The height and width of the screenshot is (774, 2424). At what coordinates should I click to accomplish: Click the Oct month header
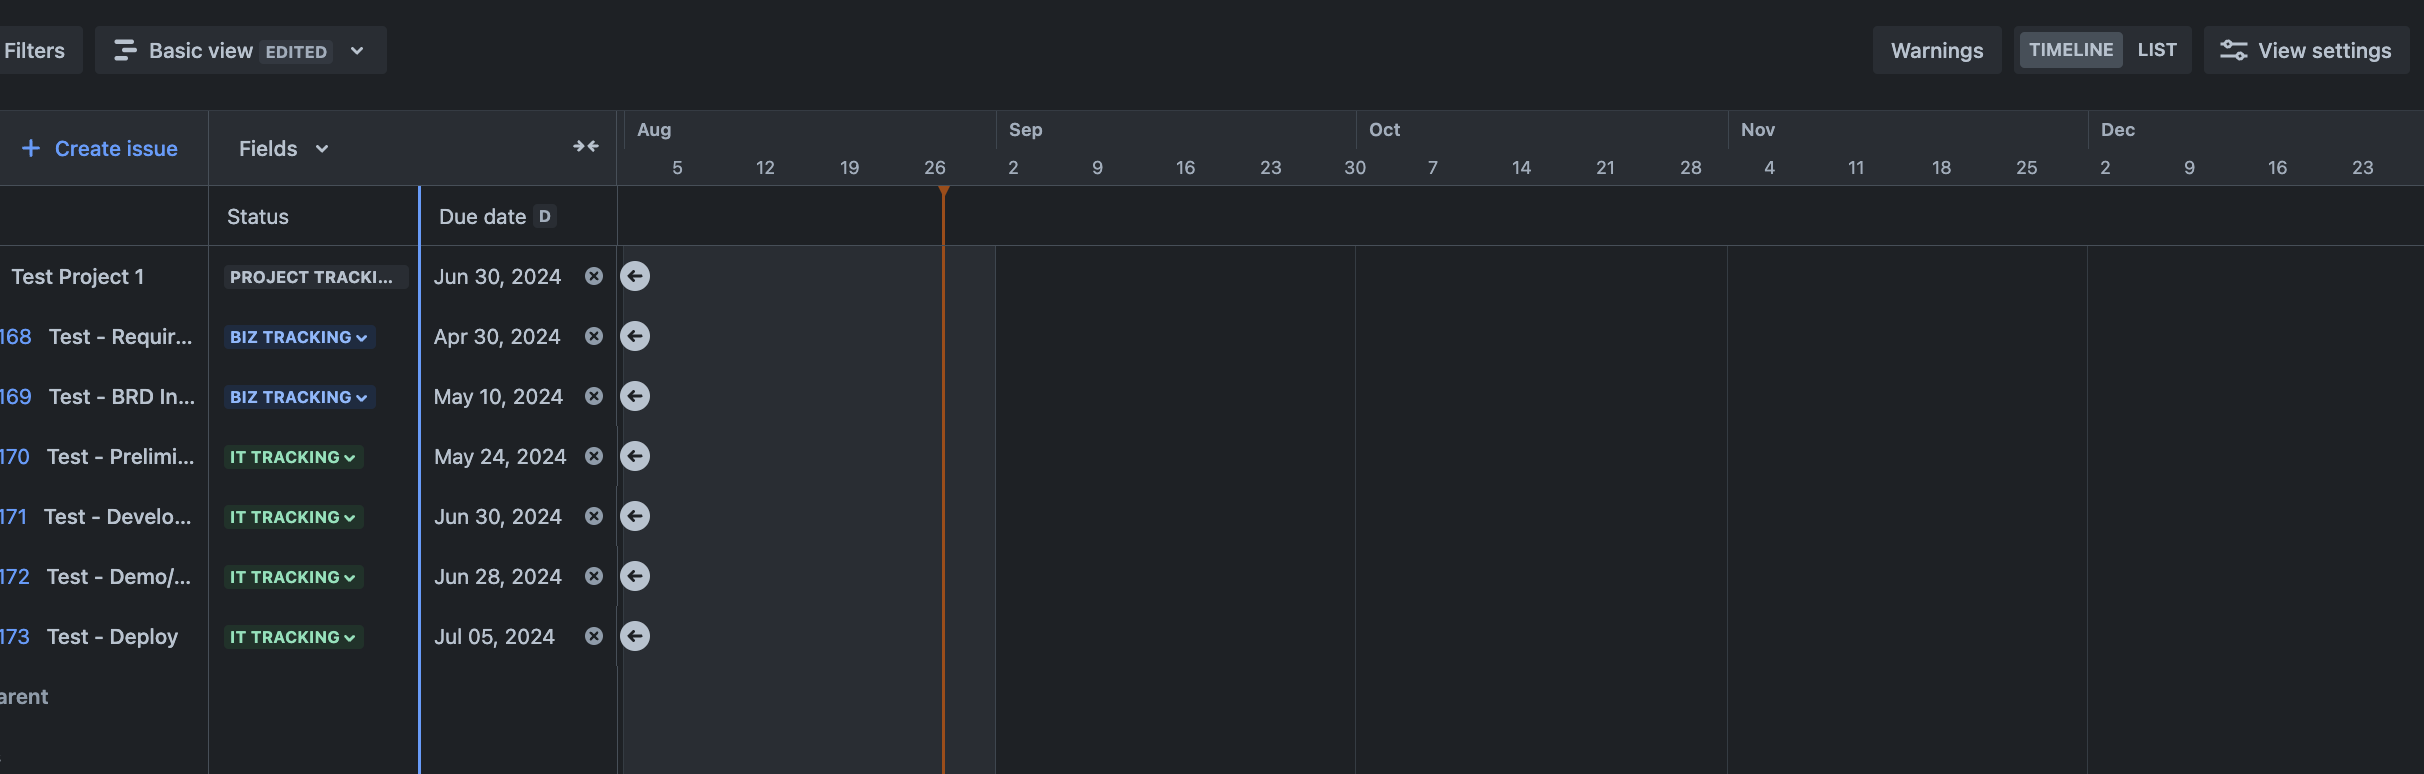1384,129
